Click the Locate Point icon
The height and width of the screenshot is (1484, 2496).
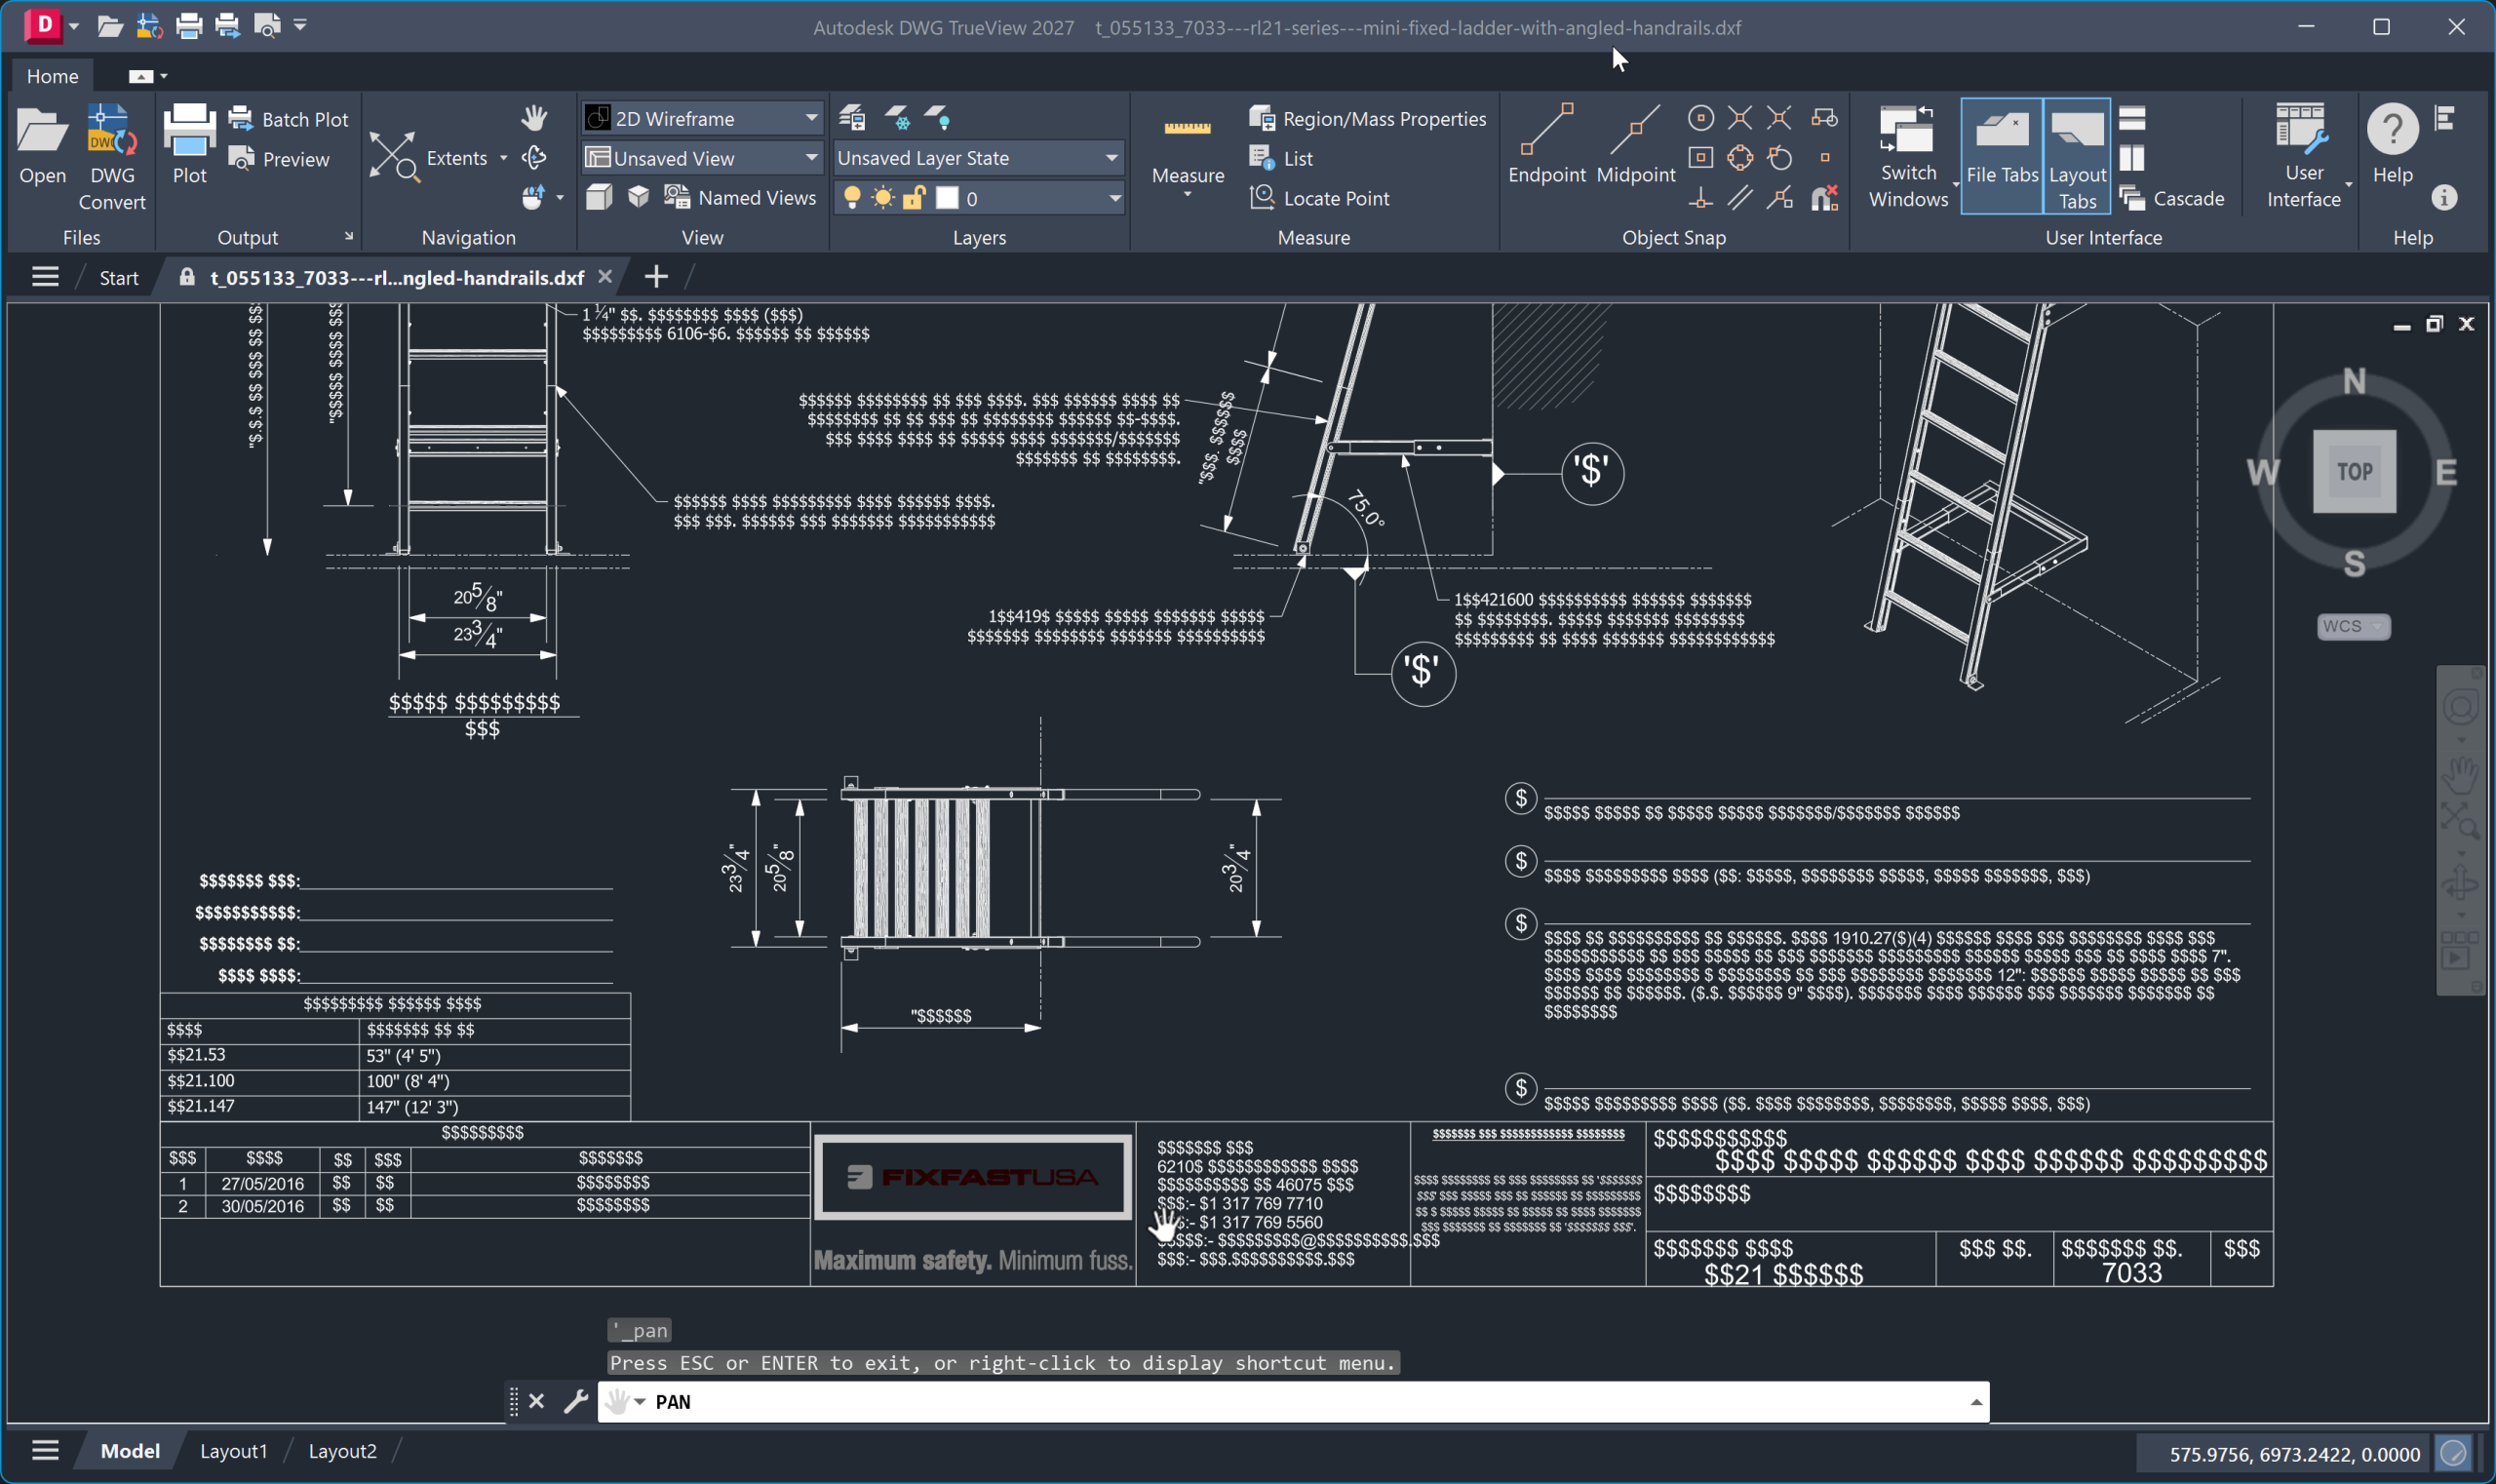(x=1262, y=197)
